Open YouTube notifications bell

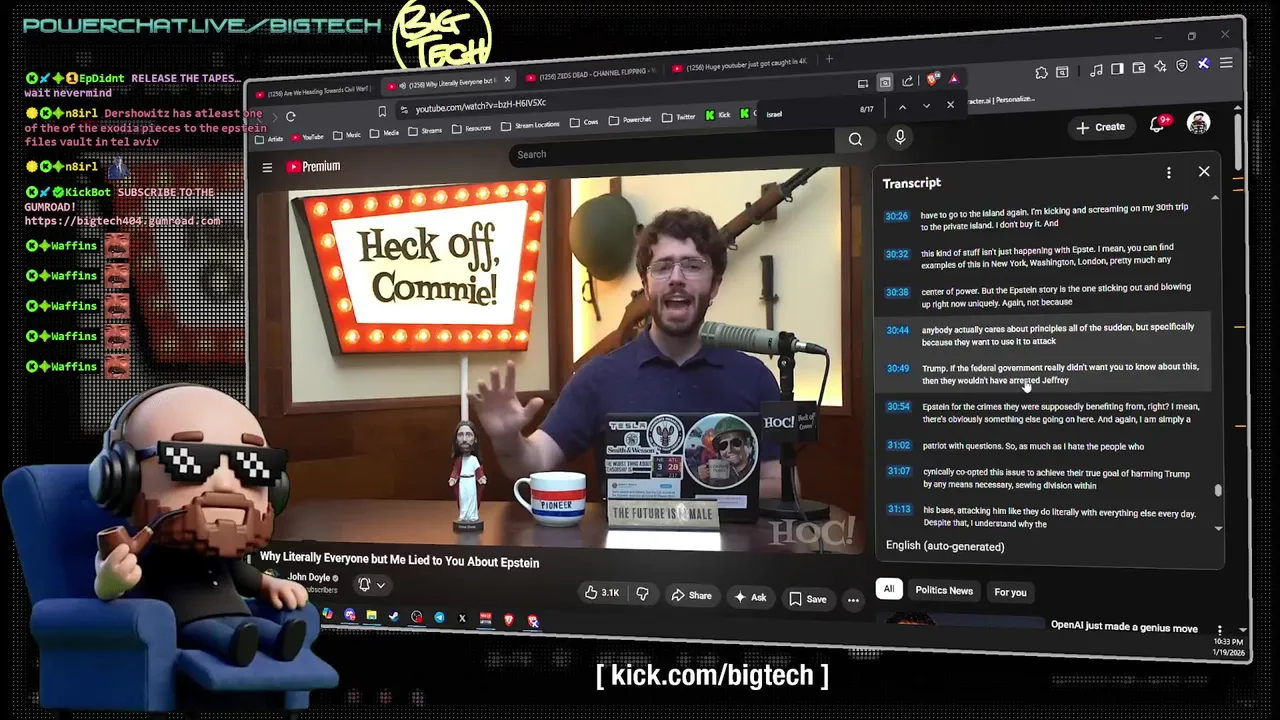click(1158, 125)
